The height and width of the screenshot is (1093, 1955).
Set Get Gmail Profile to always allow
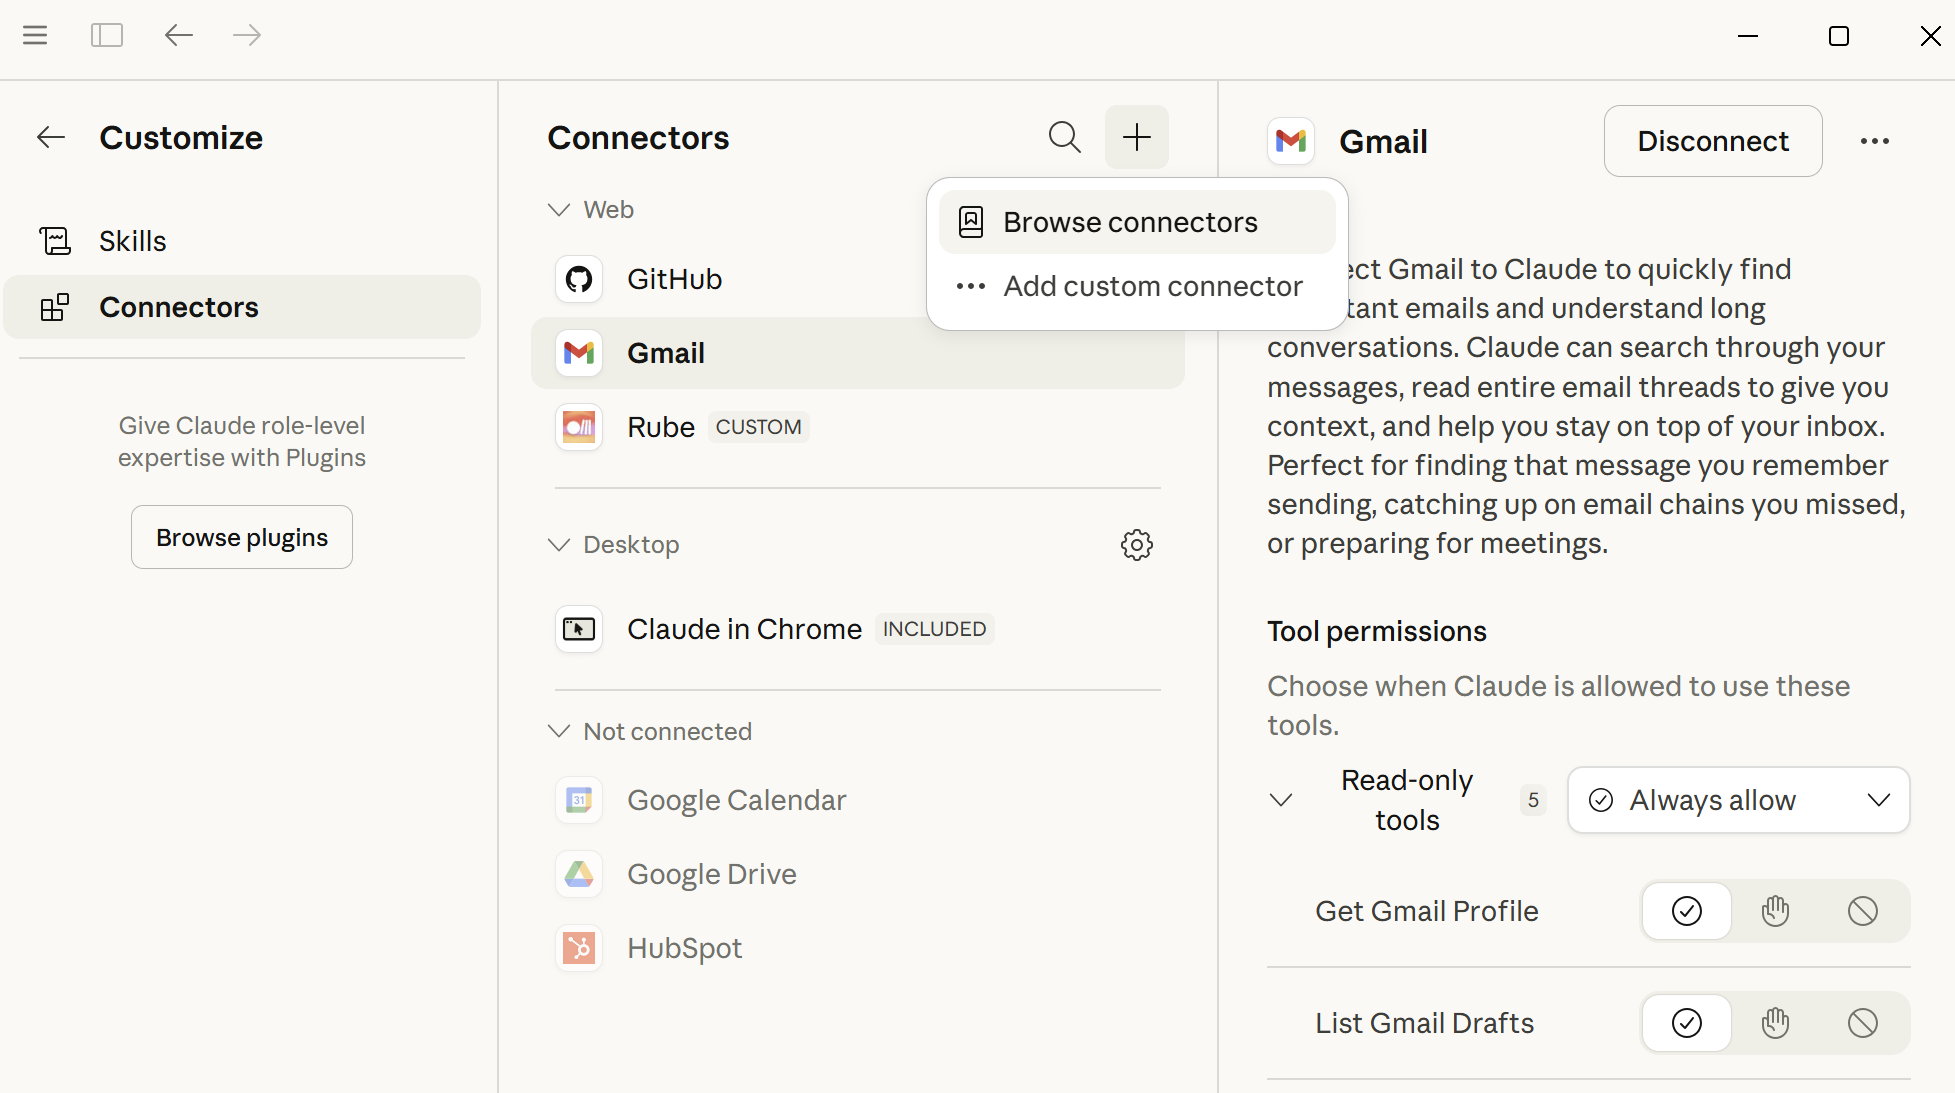[x=1686, y=911]
